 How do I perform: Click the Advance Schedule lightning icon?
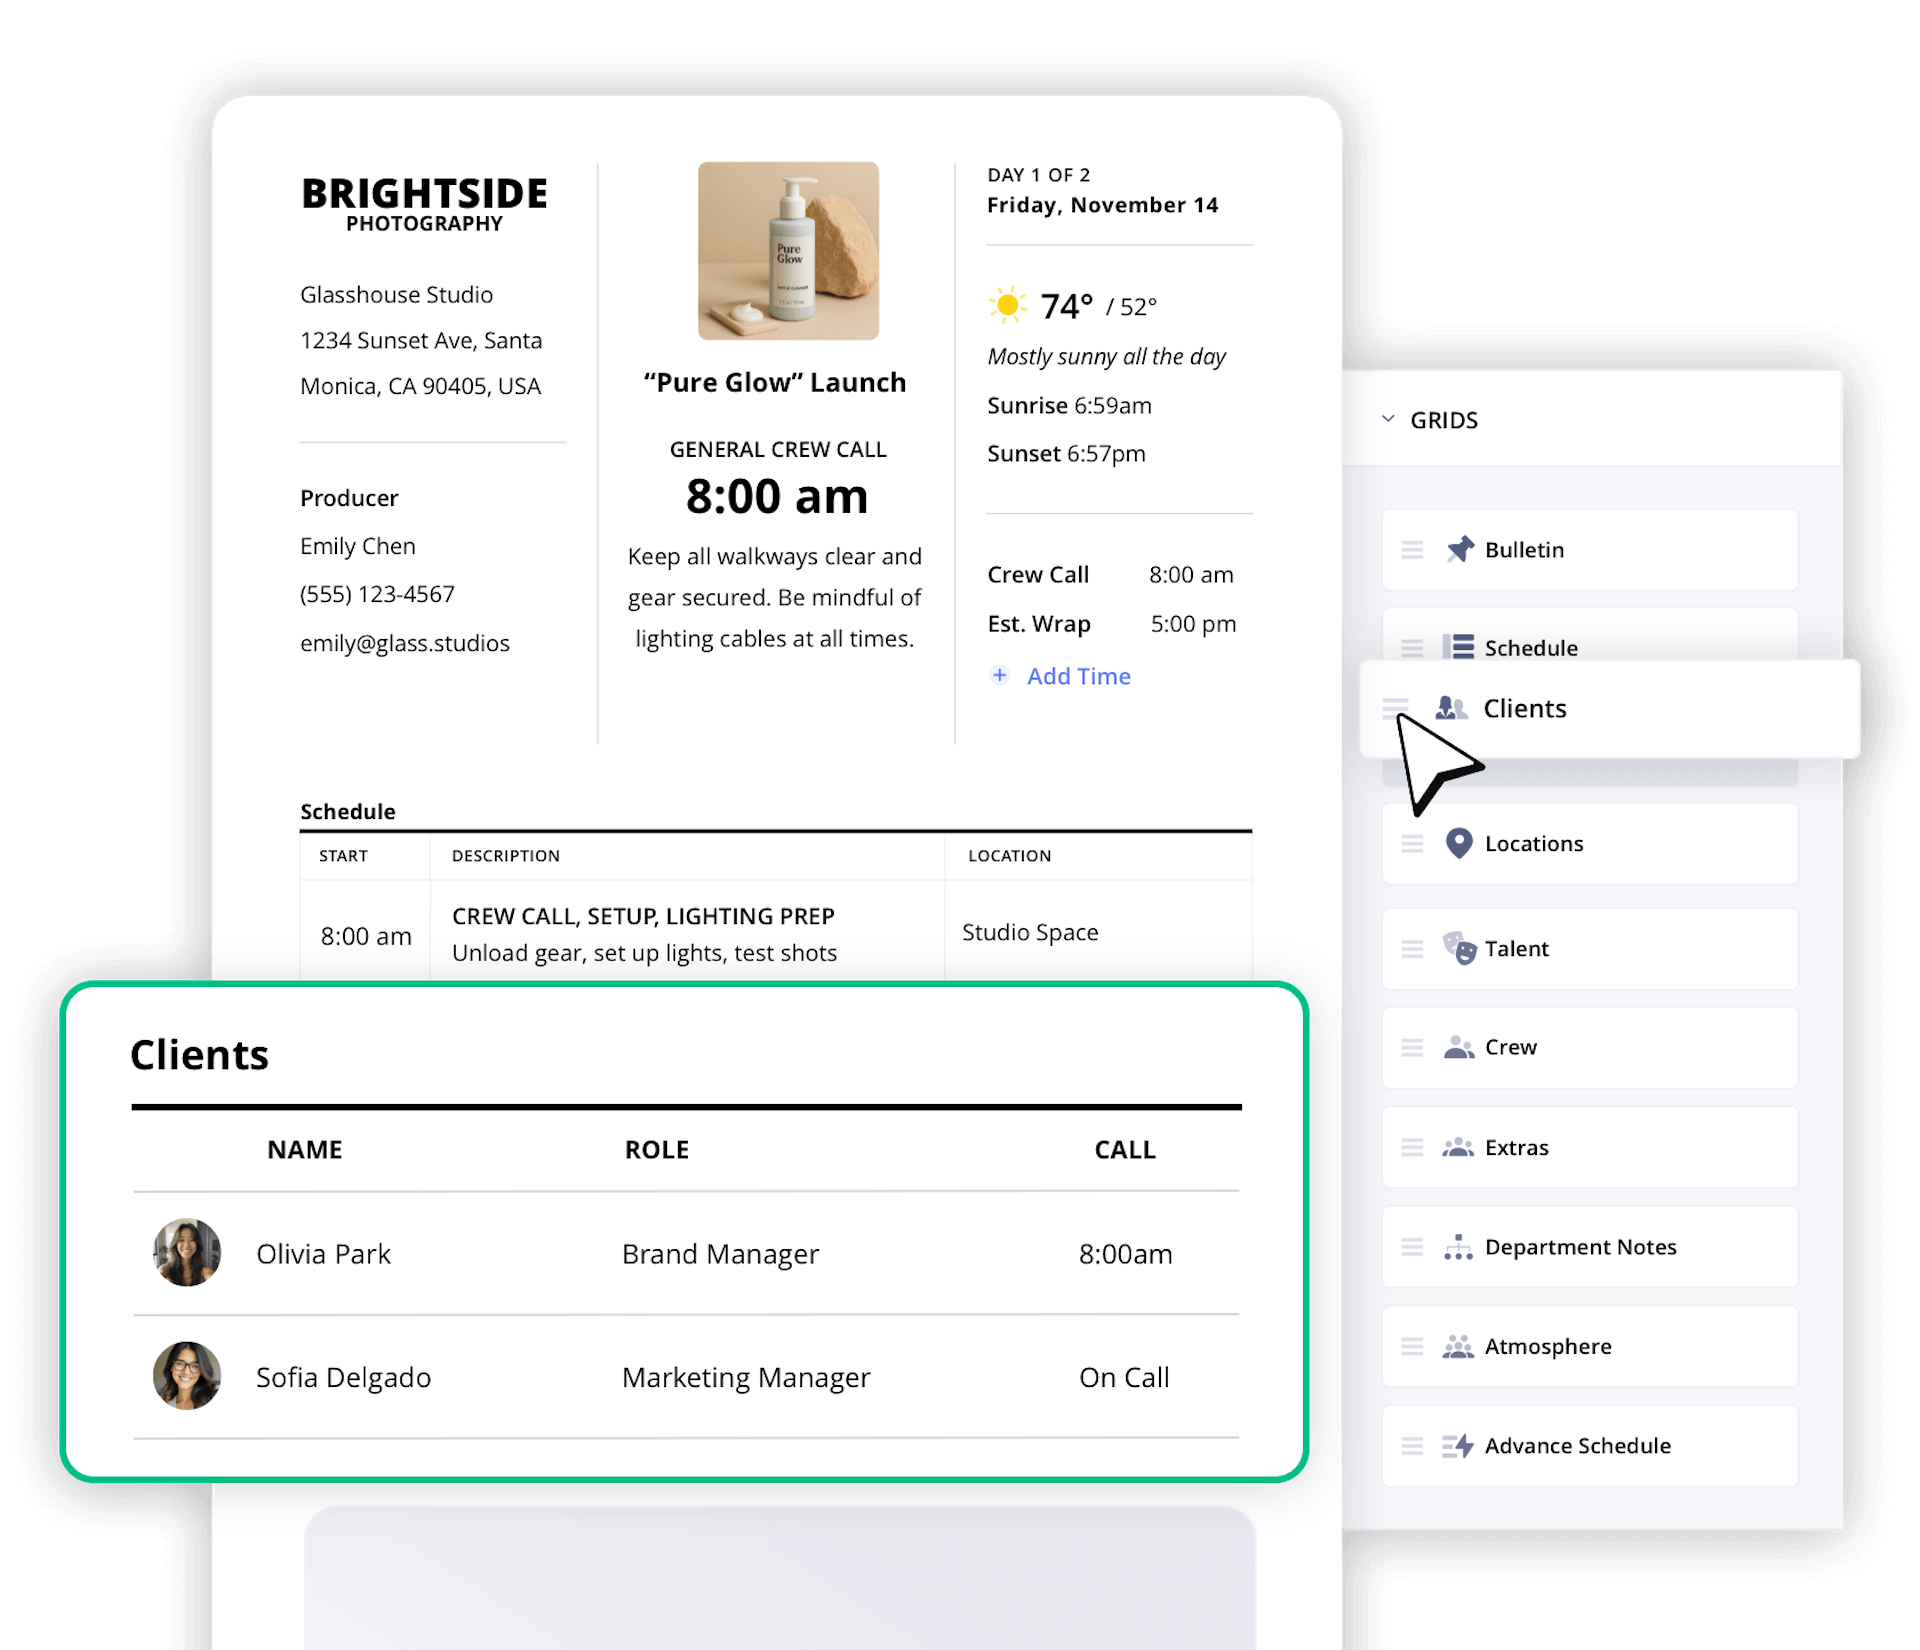click(1458, 1446)
